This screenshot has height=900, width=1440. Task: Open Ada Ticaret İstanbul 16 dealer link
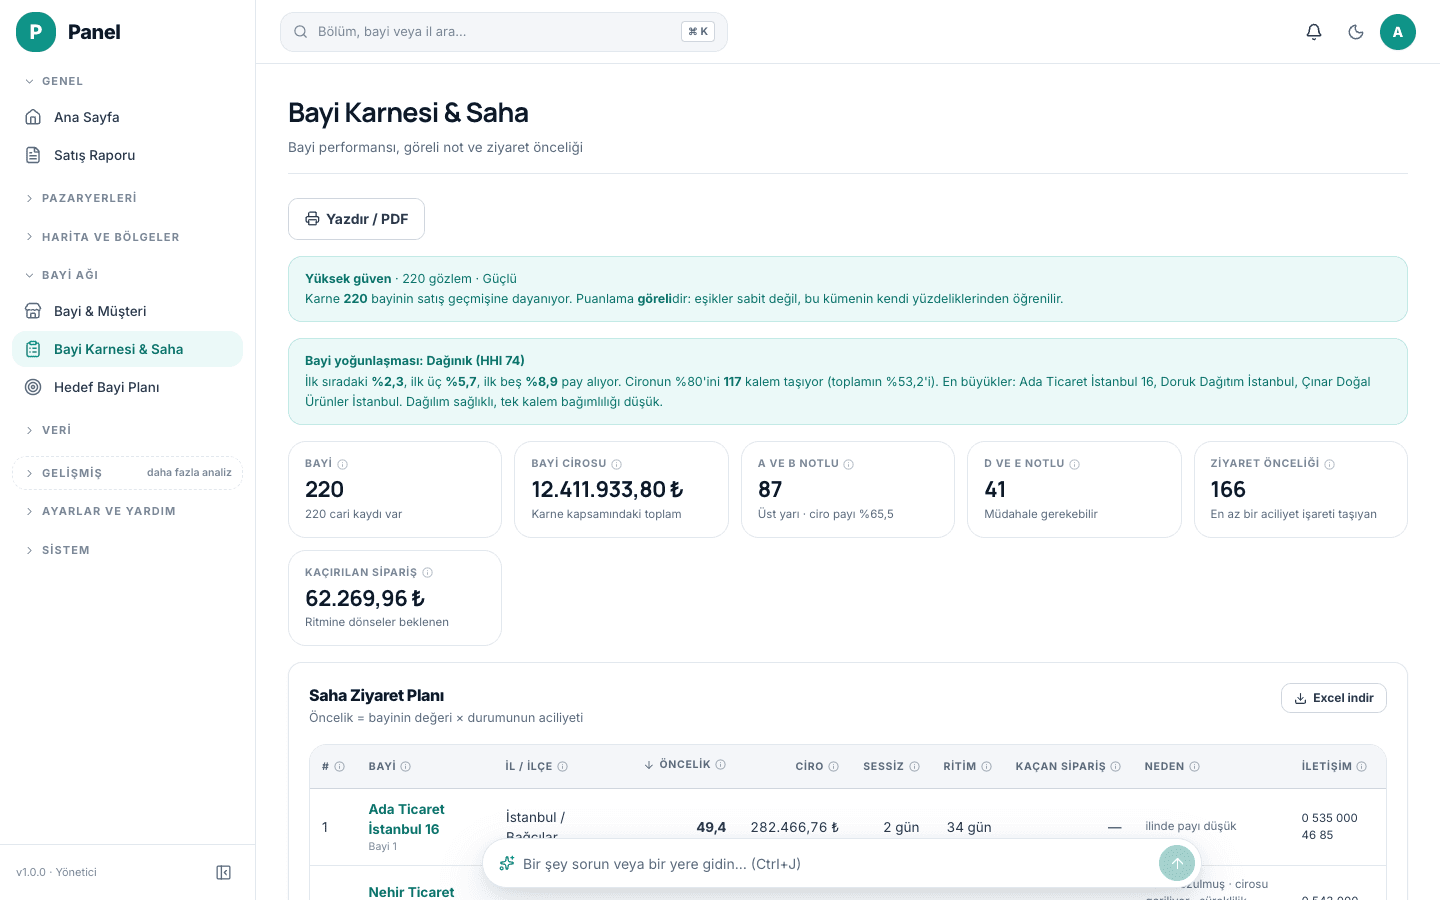pyautogui.click(x=406, y=819)
